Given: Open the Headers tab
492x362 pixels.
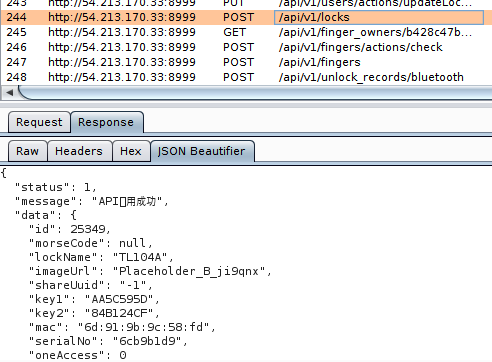Looking at the screenshot, I should (x=79, y=151).
